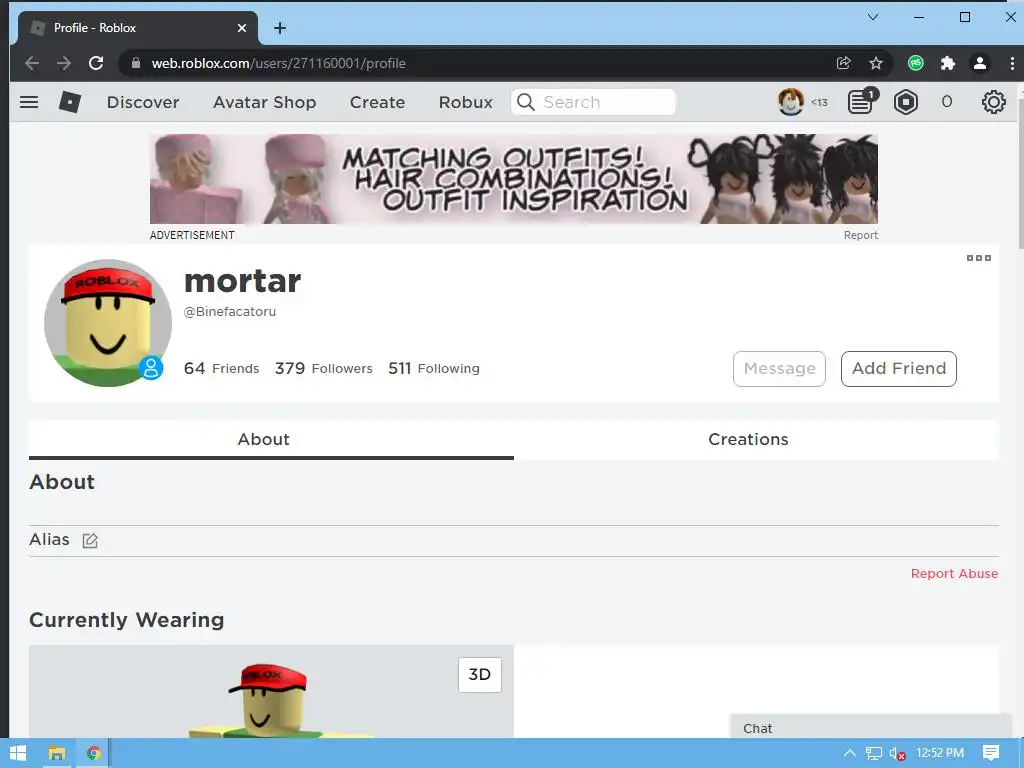The image size is (1024, 768).
Task: Reload the page with refresh icon
Action: click(96, 63)
